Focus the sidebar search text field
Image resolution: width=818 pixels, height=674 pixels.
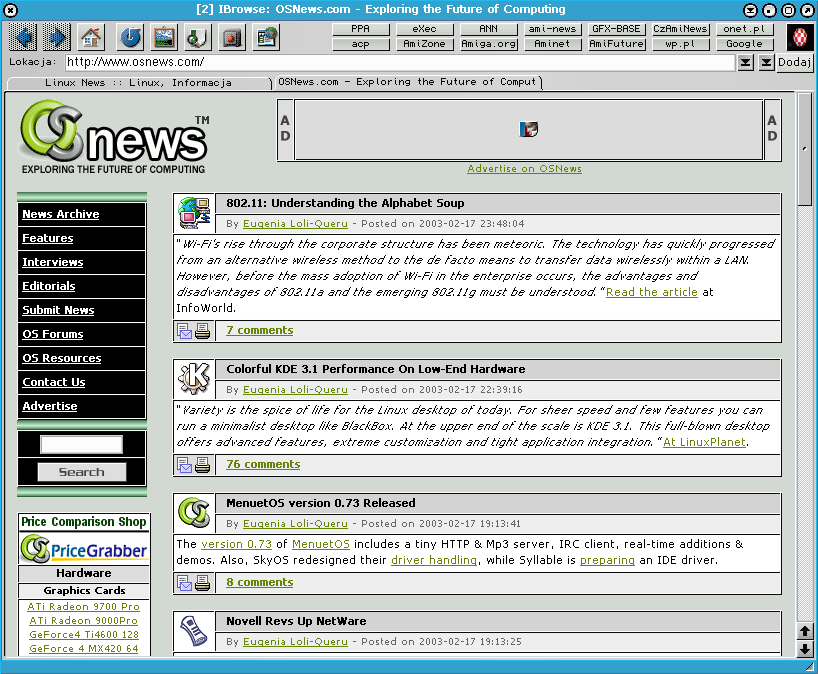81,444
